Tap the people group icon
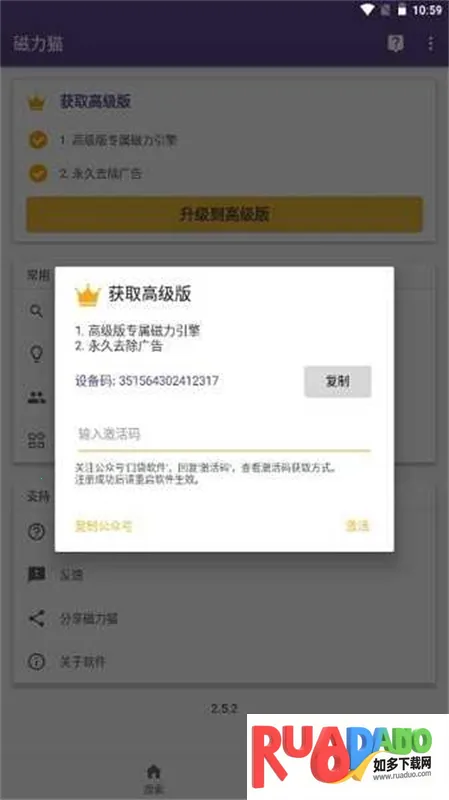This screenshot has height=800, width=449. point(36,397)
